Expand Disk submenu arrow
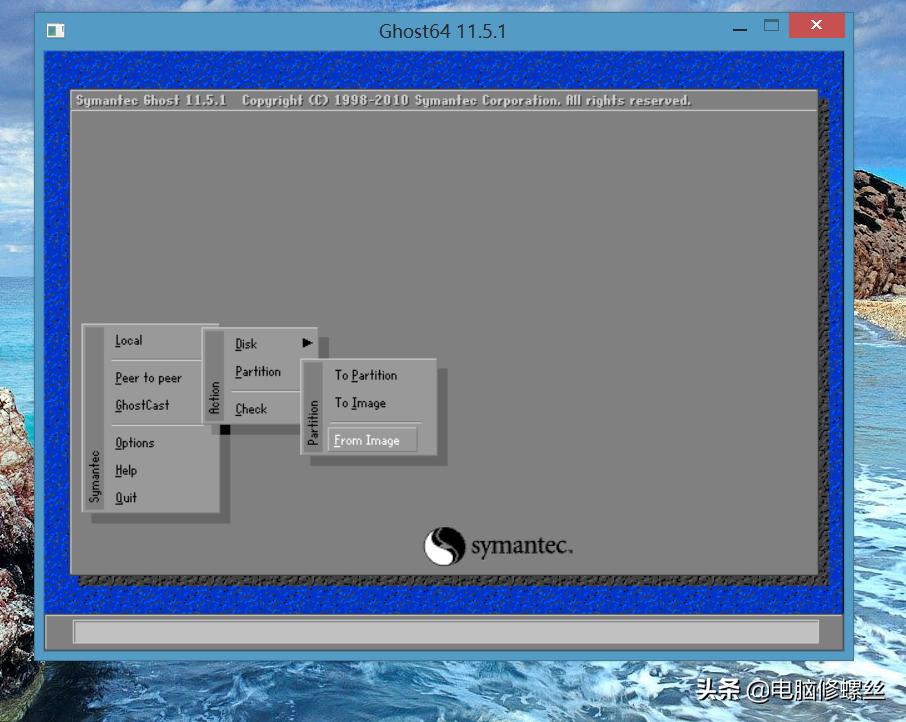Viewport: 906px width, 722px height. pos(307,343)
